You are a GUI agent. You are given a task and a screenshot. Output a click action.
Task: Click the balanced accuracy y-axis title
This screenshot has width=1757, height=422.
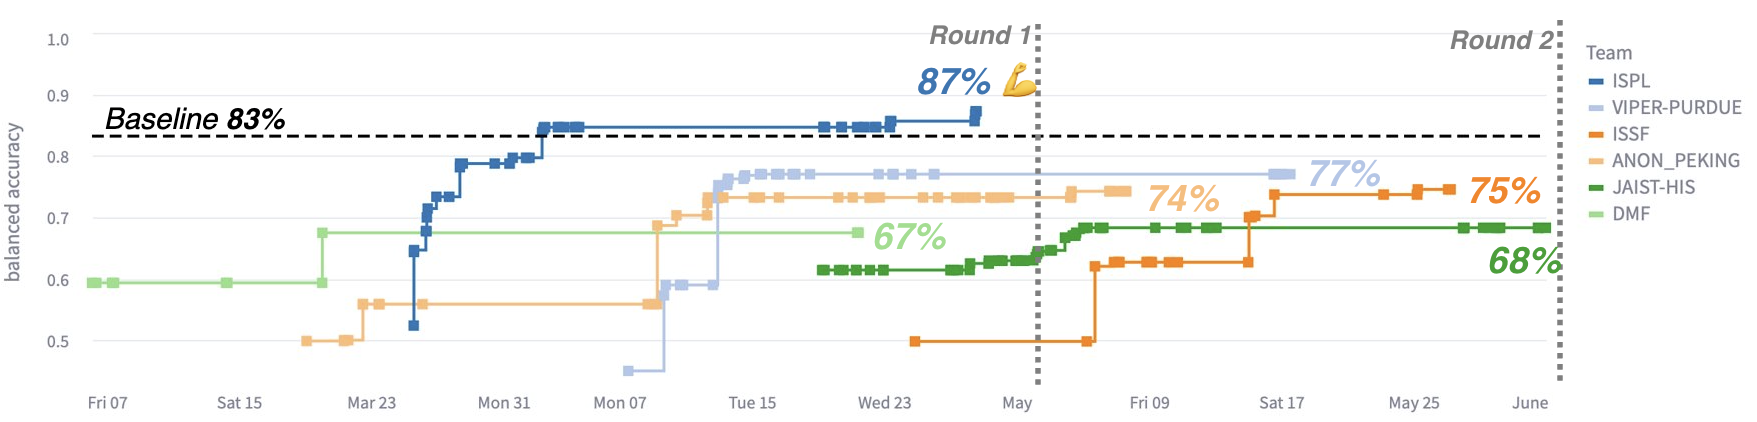[x=13, y=202]
